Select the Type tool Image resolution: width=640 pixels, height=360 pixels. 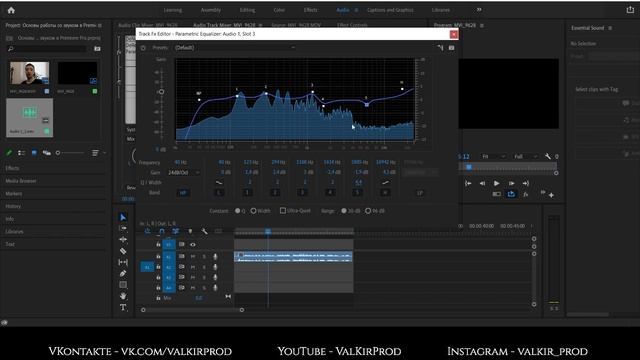(x=123, y=307)
